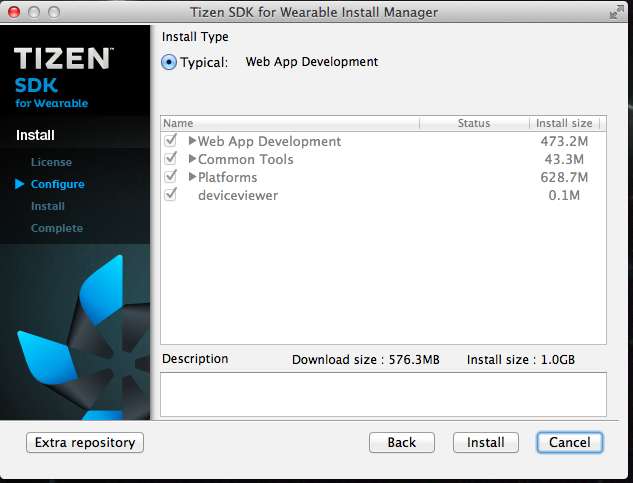
Task: Select the deviceviewer row label
Action: pyautogui.click(x=238, y=195)
